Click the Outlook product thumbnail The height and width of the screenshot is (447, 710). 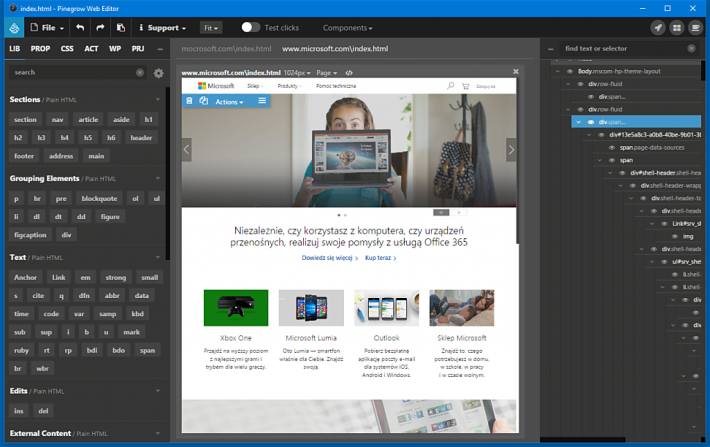(x=387, y=308)
